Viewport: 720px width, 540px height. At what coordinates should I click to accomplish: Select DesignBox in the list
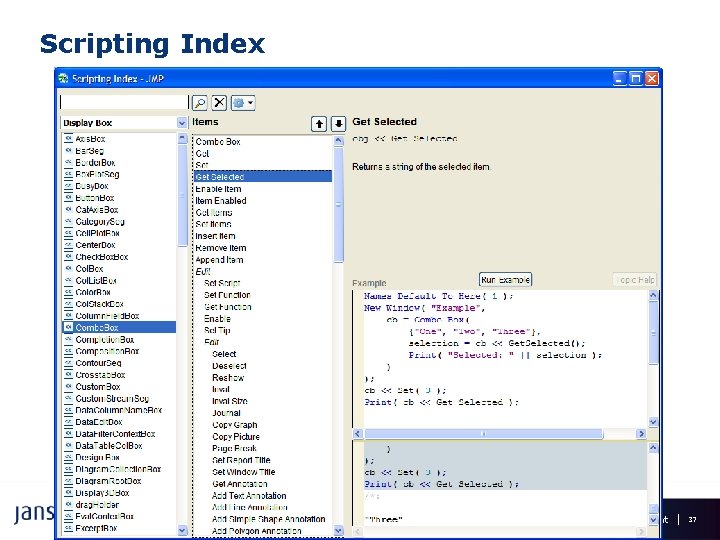97,457
